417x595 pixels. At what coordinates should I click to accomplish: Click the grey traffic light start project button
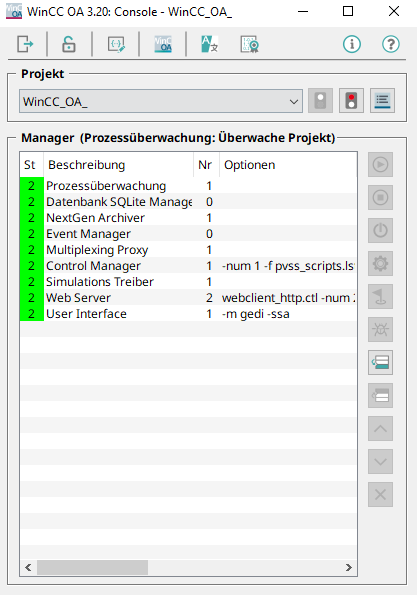pyautogui.click(x=320, y=101)
